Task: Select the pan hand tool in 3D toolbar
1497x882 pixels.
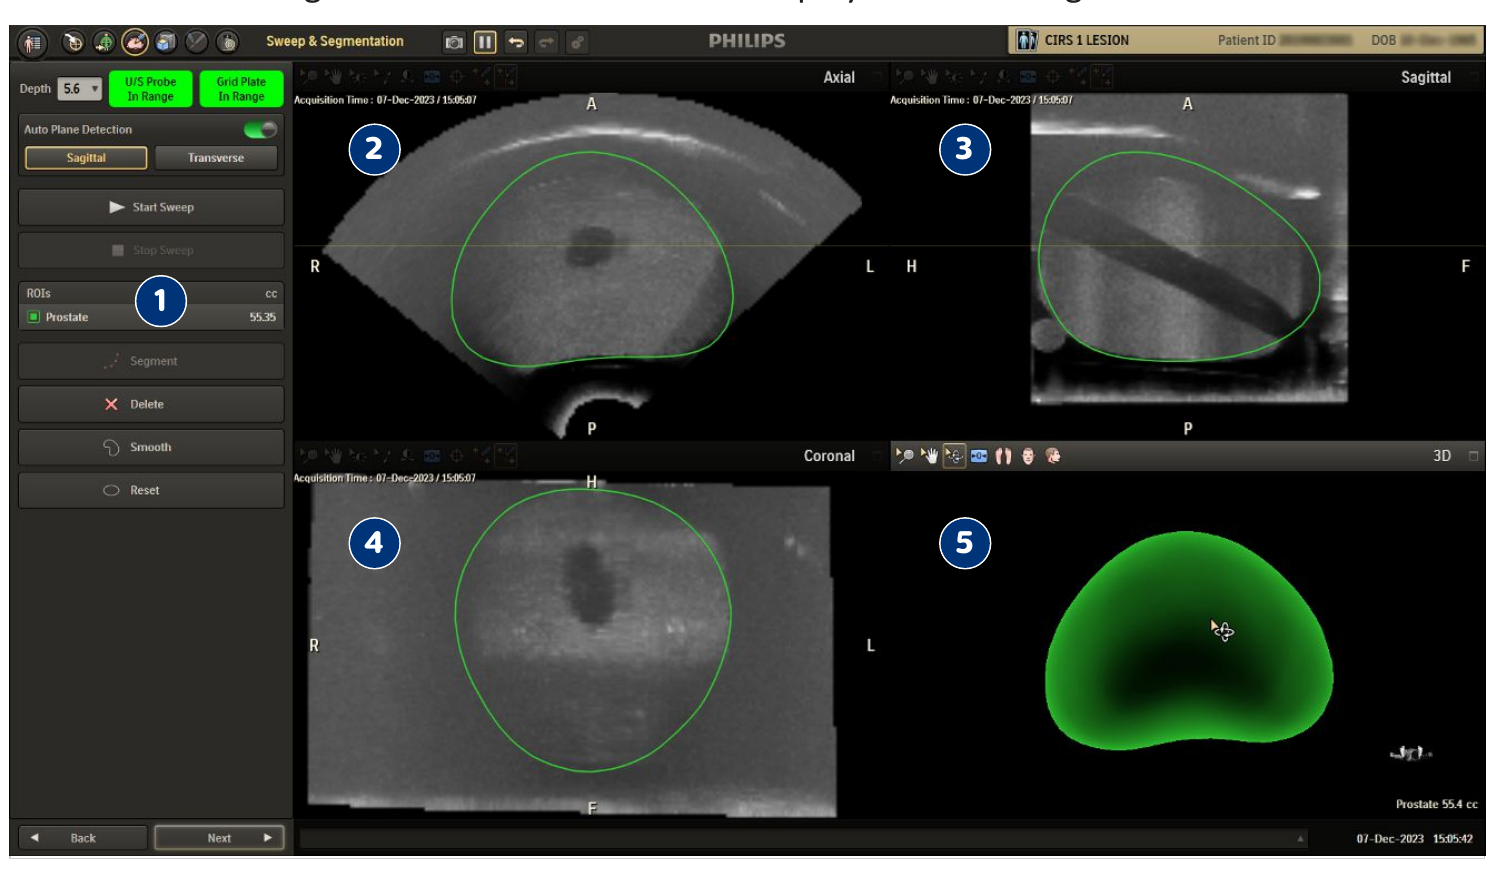Action: 930,456
